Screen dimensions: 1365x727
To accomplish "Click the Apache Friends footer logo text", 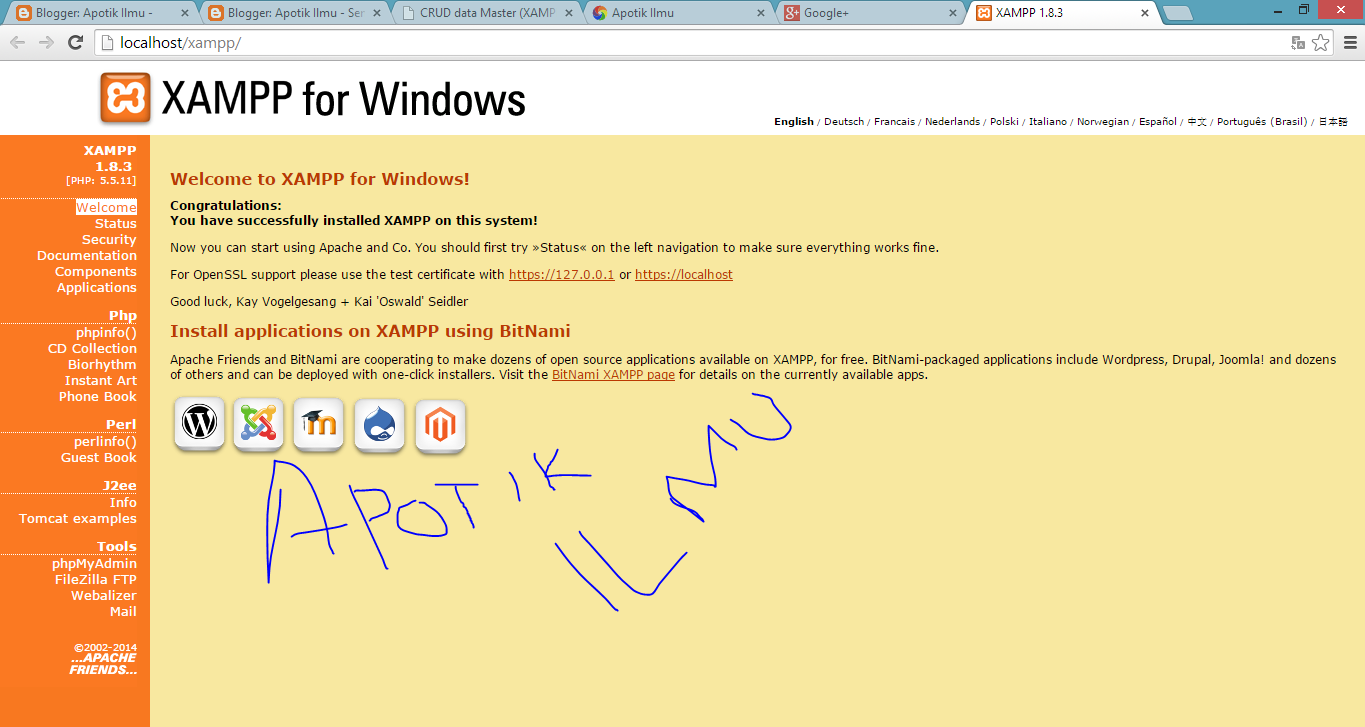I will 104,663.
